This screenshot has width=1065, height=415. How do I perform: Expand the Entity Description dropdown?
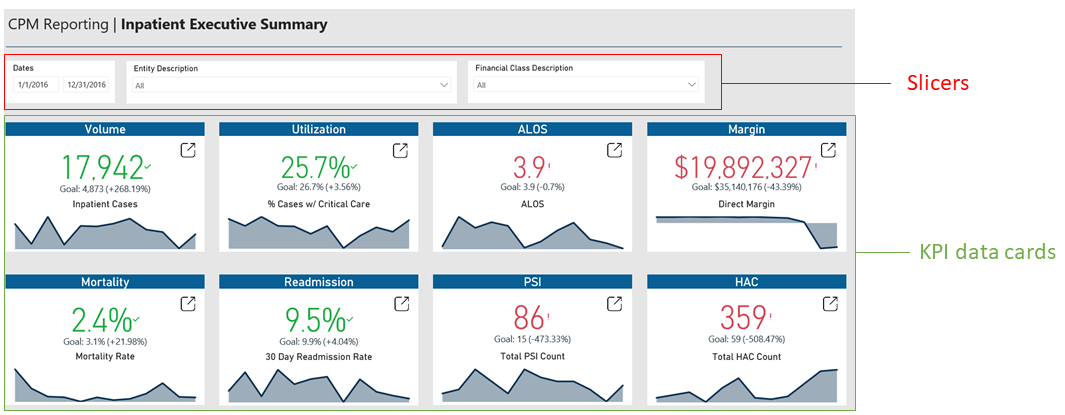coord(444,86)
